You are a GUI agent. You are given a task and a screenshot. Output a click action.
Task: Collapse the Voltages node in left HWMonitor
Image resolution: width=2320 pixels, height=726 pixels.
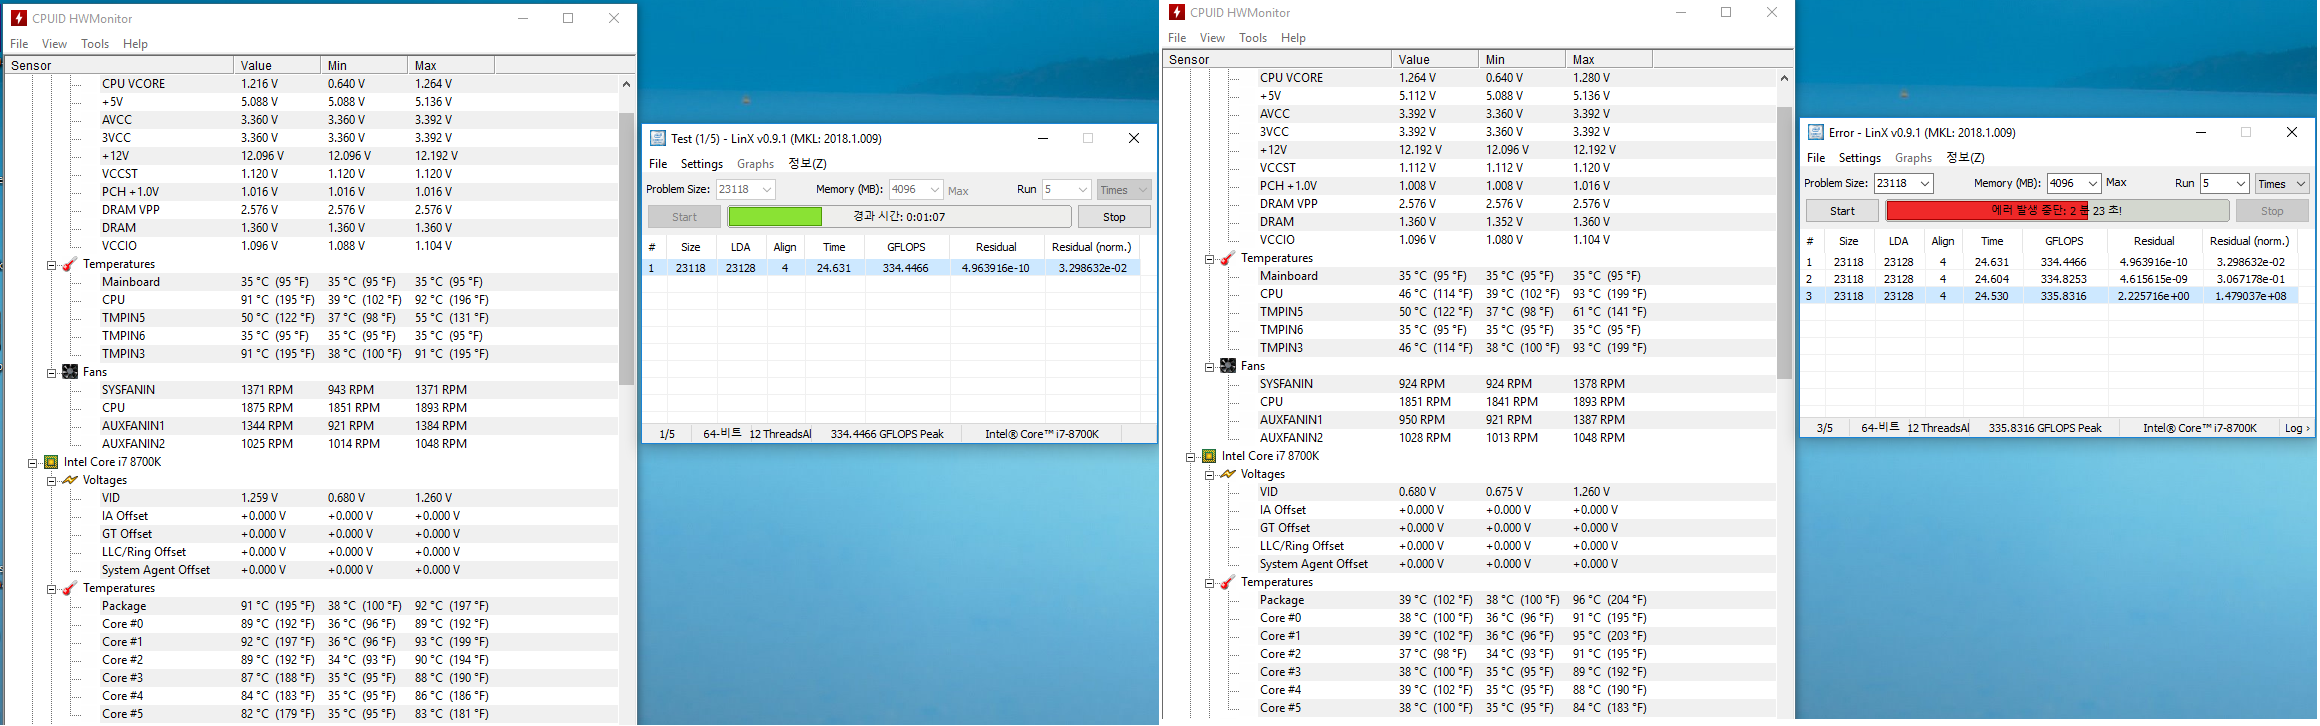click(x=51, y=481)
